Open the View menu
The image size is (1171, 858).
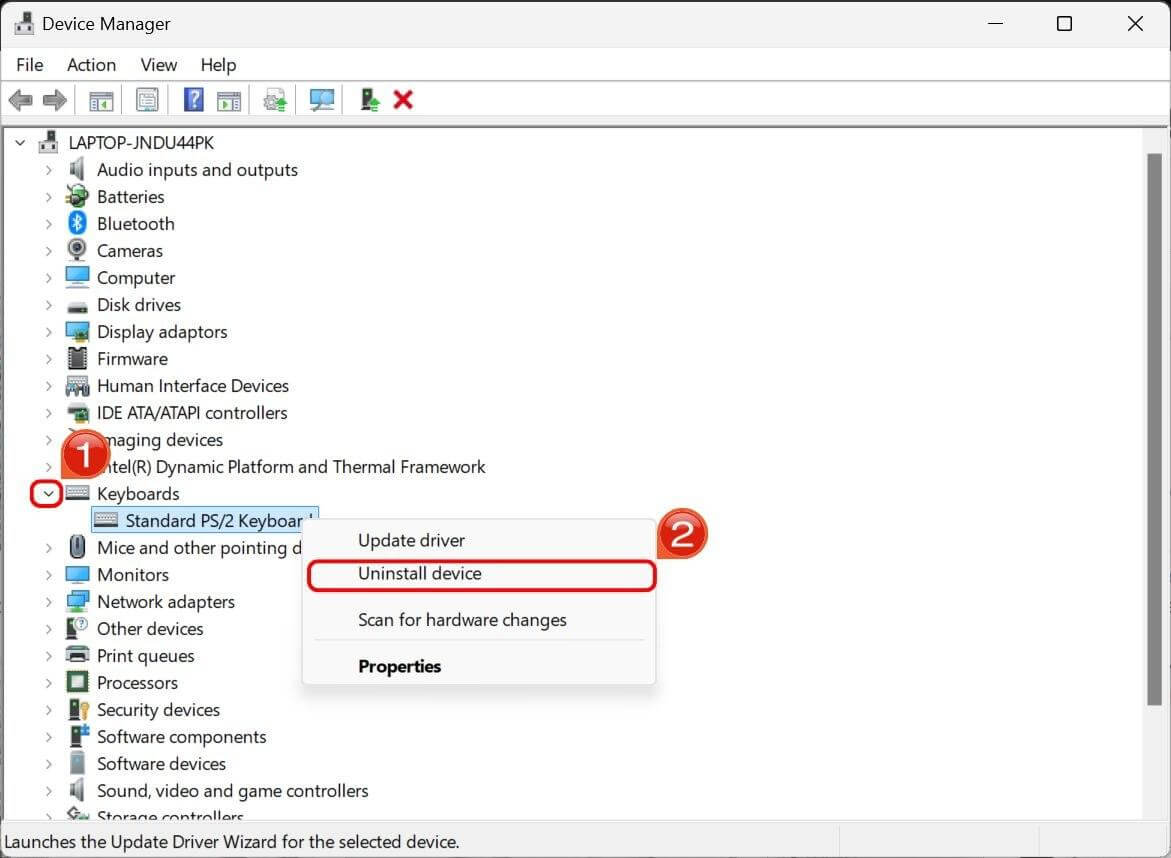(158, 64)
